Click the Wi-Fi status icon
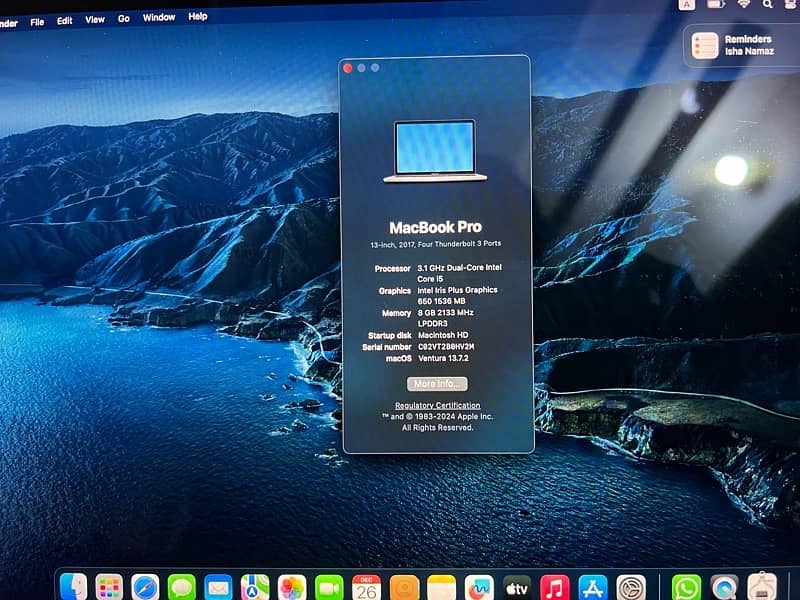 743,5
